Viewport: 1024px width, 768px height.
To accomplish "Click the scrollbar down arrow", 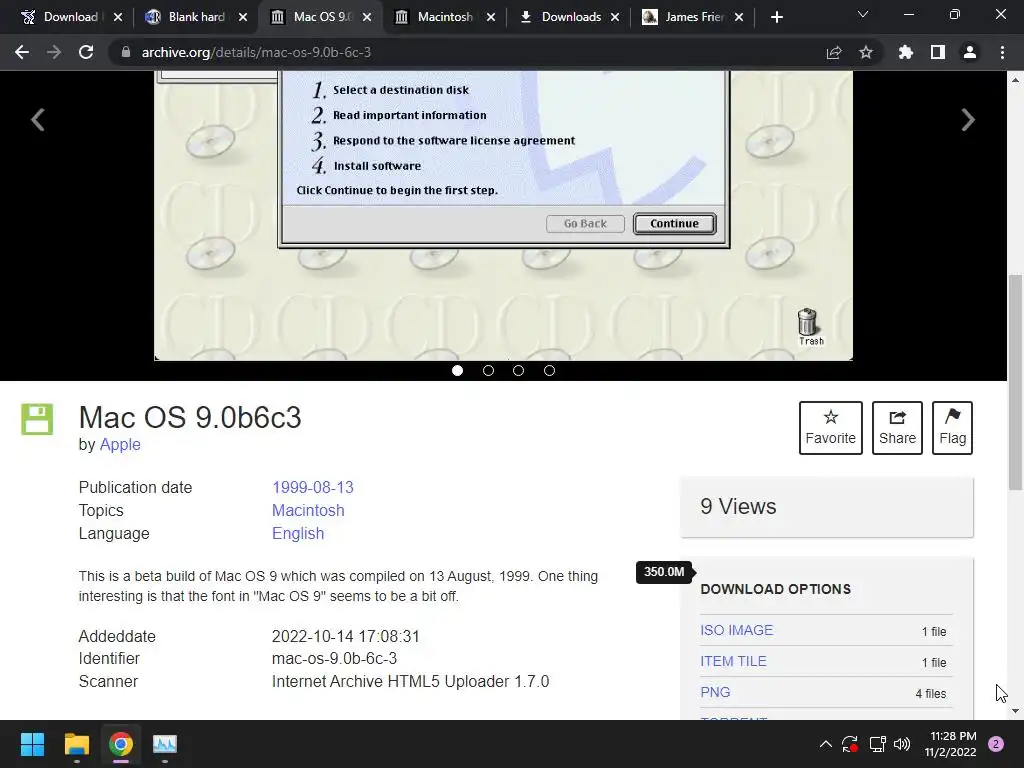I will coord(1015,711).
